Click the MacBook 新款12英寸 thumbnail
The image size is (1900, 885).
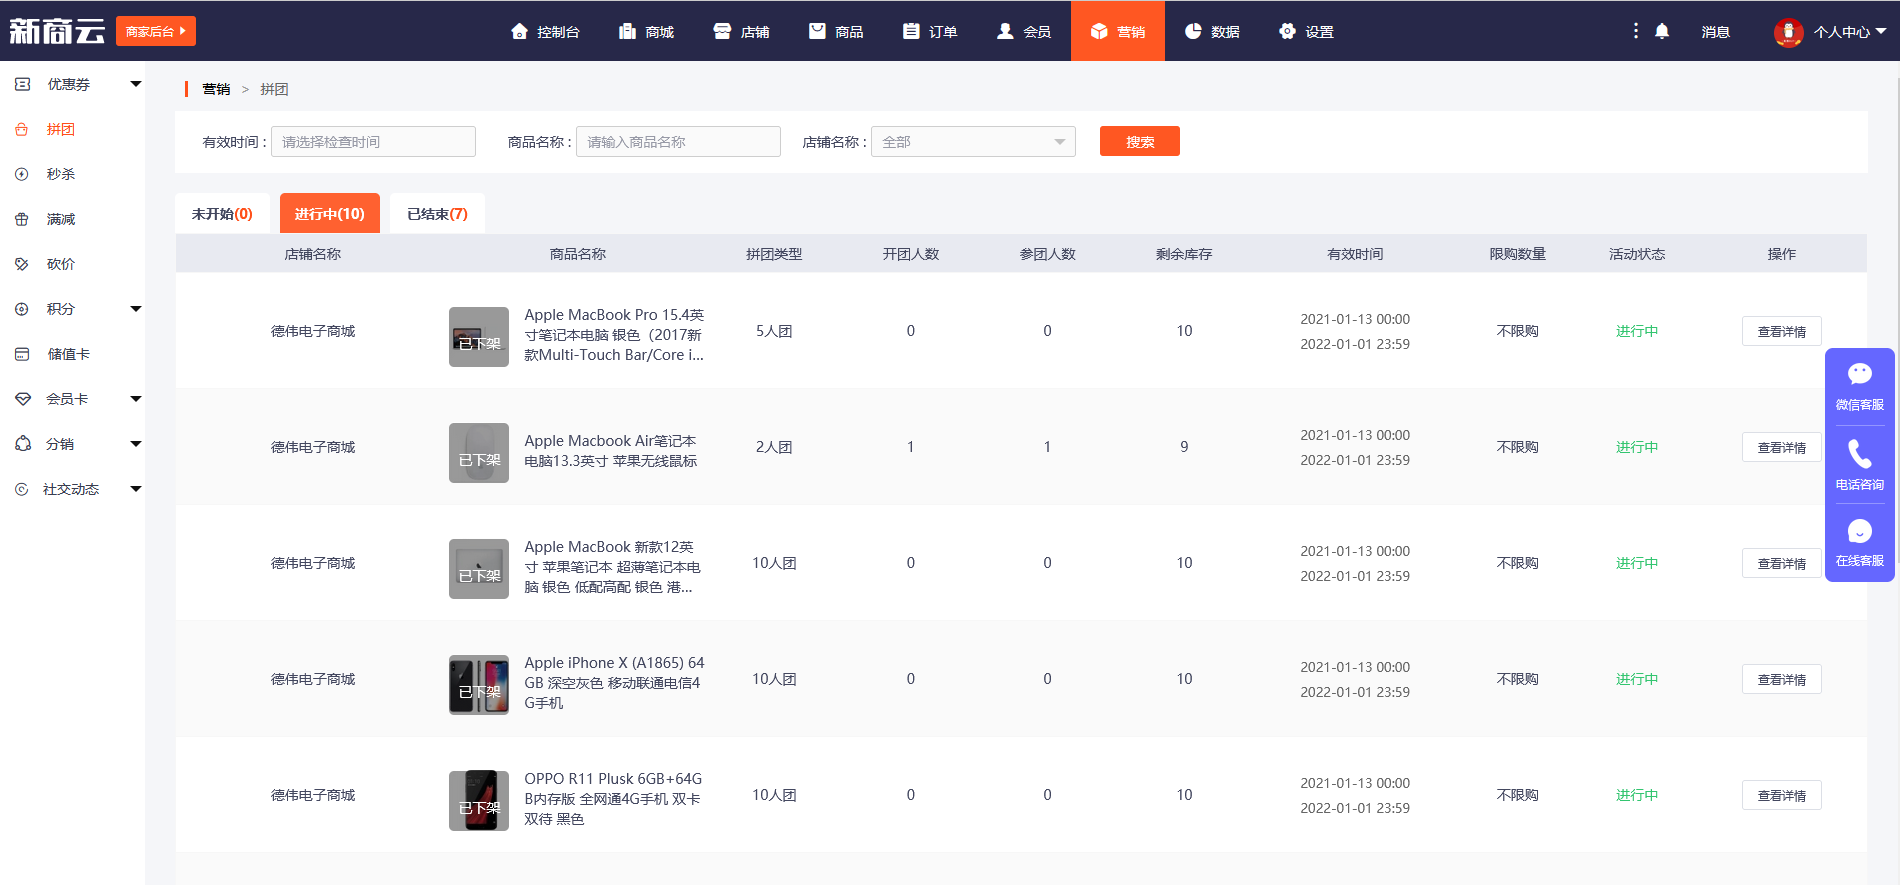click(479, 569)
